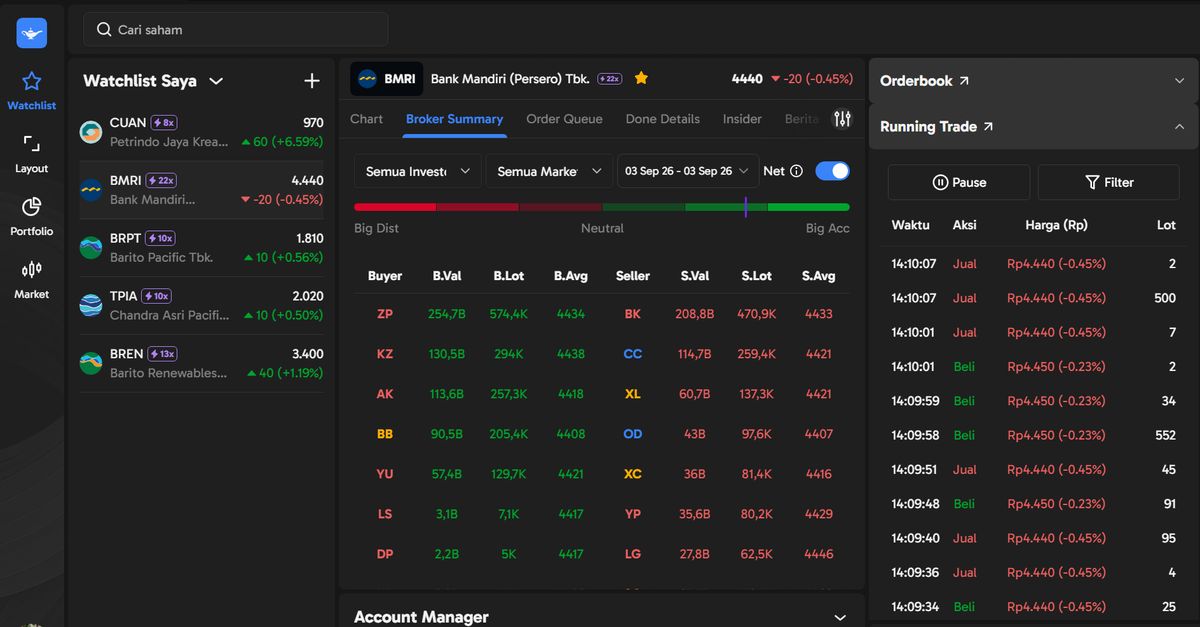Click buyer value 254,7B cell
The image size is (1200, 627).
coord(447,314)
